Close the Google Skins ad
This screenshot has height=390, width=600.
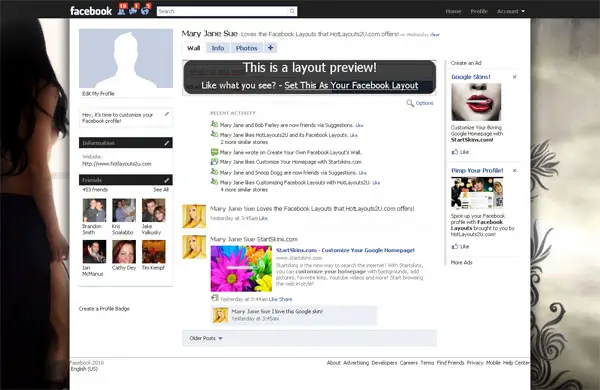pos(515,77)
